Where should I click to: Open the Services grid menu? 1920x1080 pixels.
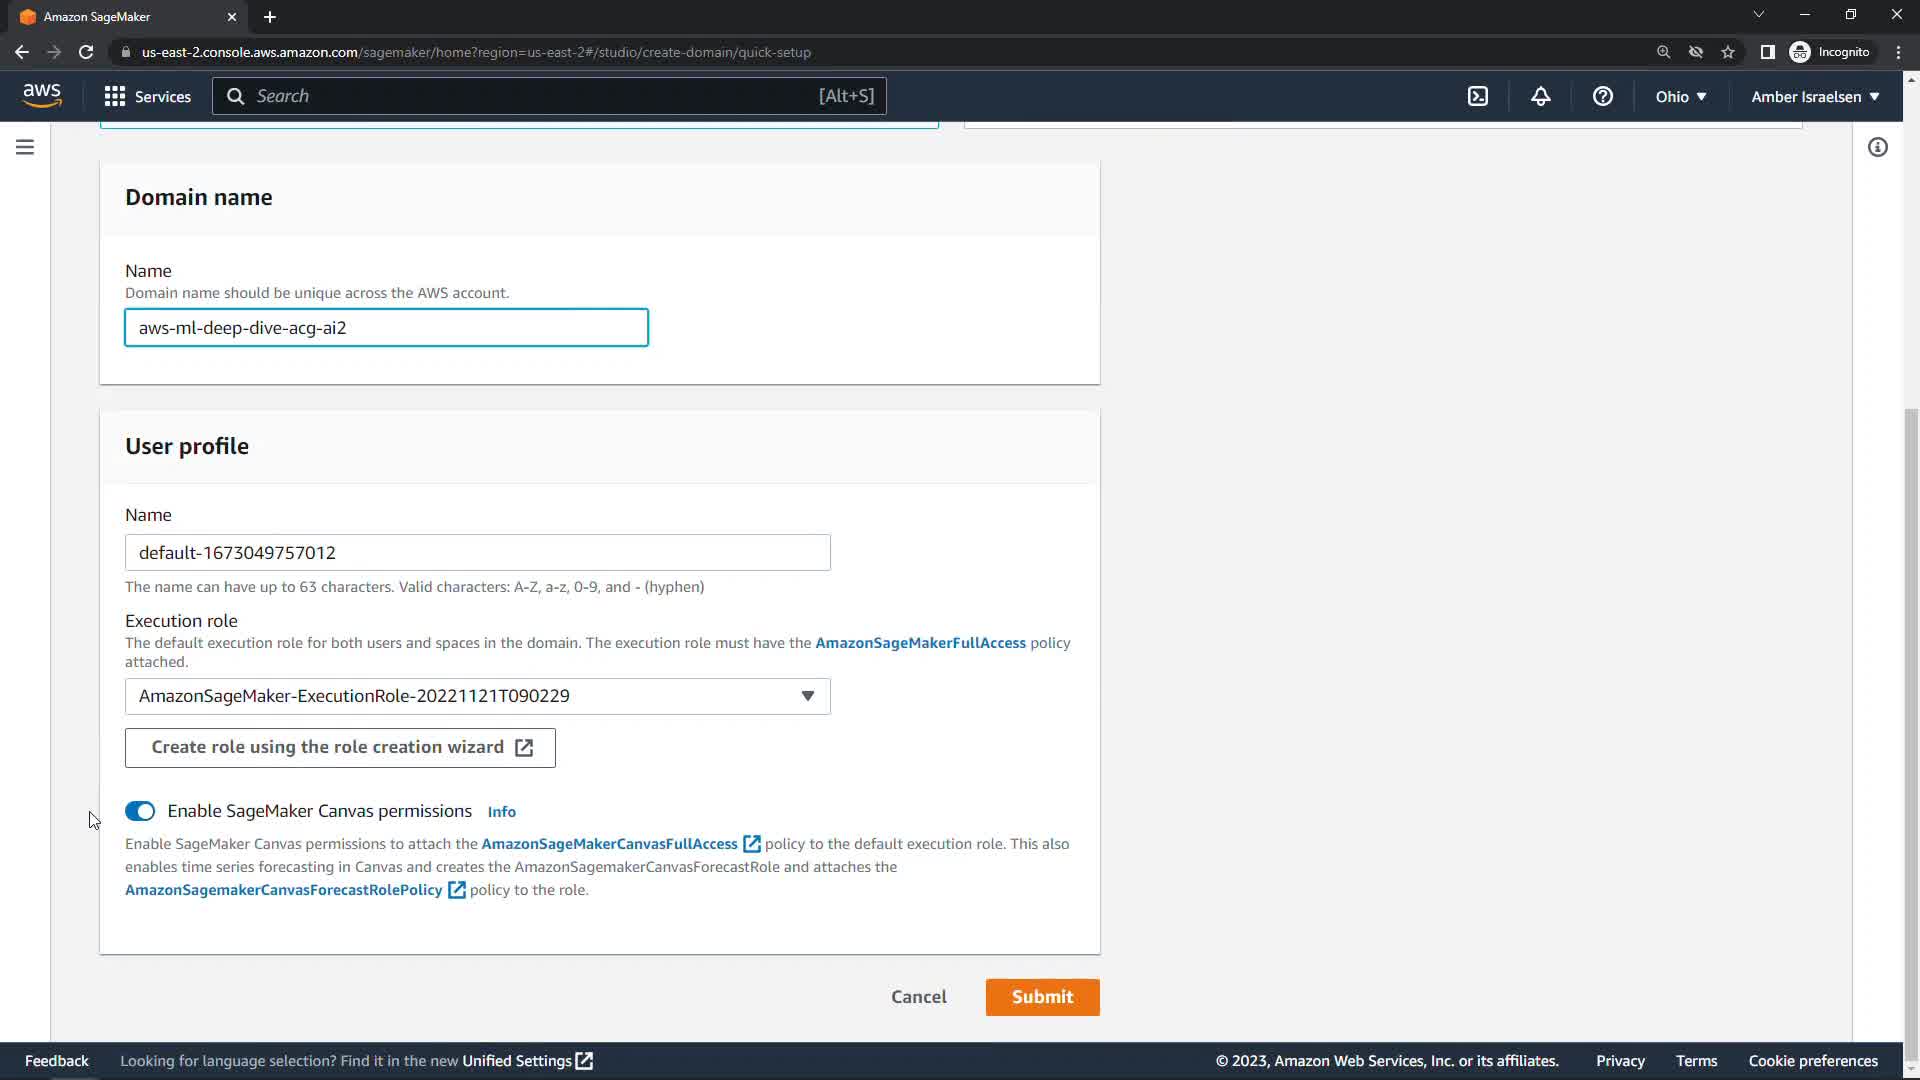[x=147, y=96]
